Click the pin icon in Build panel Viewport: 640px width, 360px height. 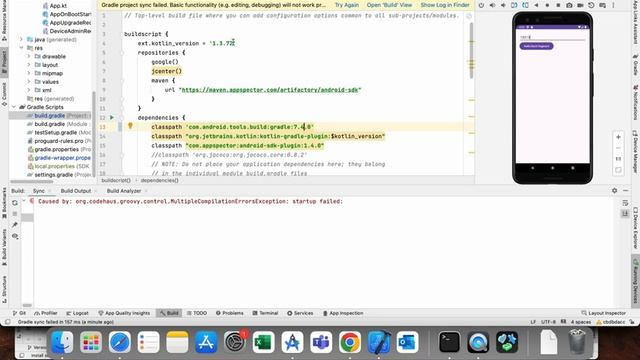coord(15,225)
